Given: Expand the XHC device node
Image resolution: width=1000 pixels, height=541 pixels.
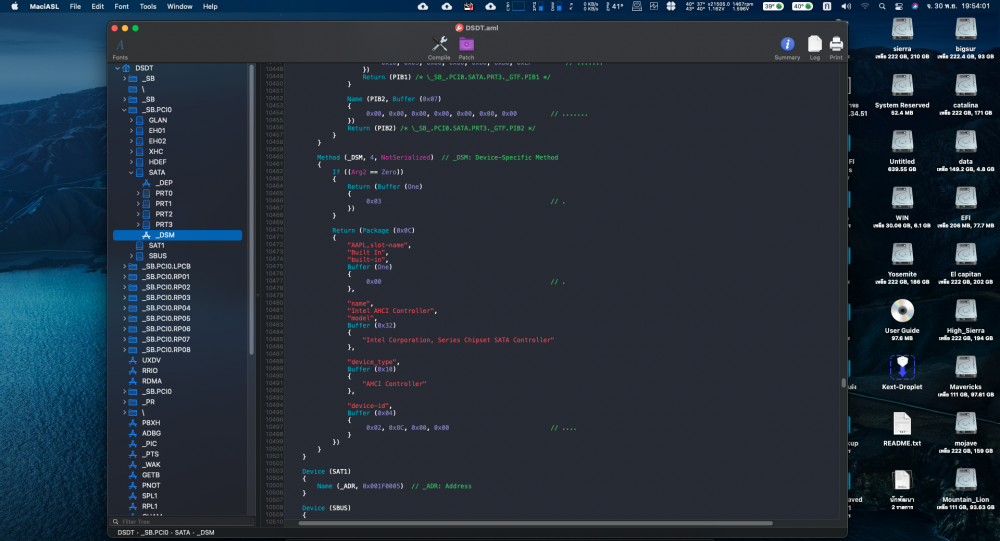Looking at the screenshot, I should pos(131,151).
